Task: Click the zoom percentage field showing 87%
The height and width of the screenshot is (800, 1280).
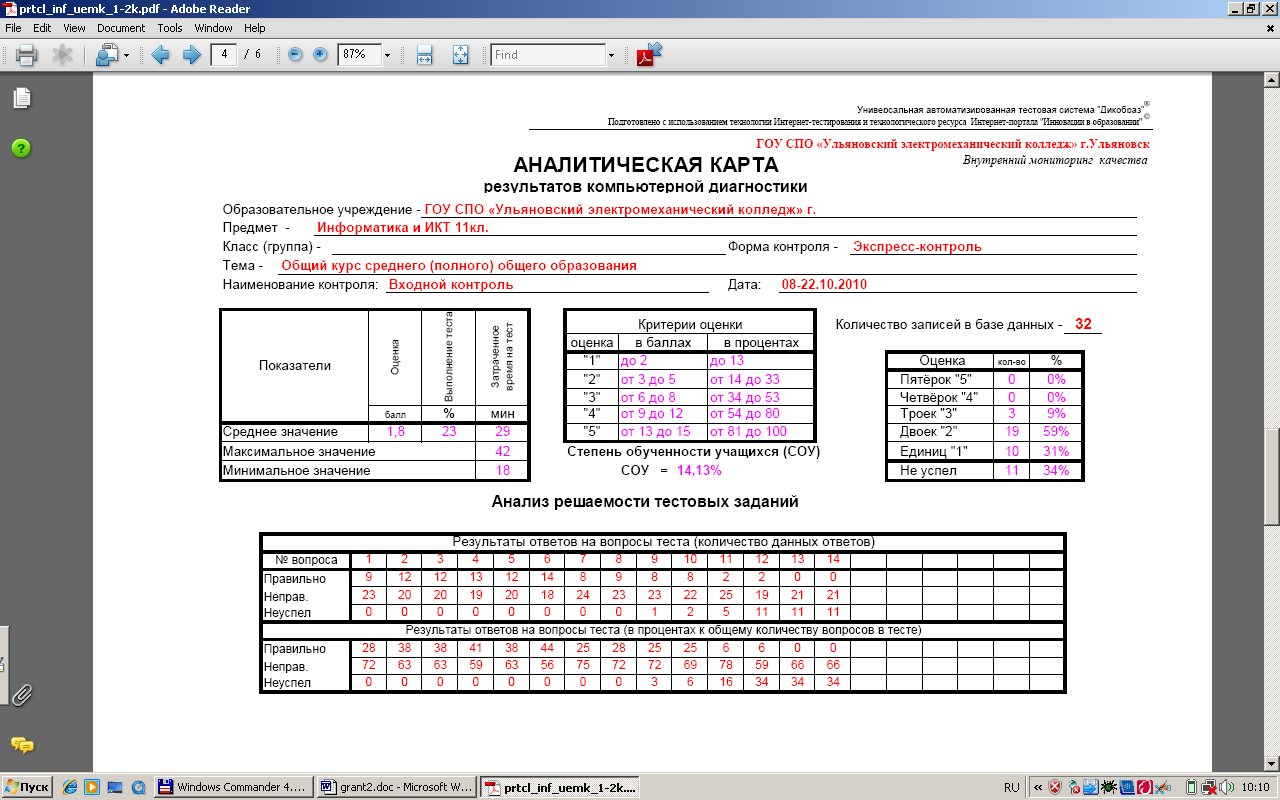Action: pyautogui.click(x=359, y=55)
